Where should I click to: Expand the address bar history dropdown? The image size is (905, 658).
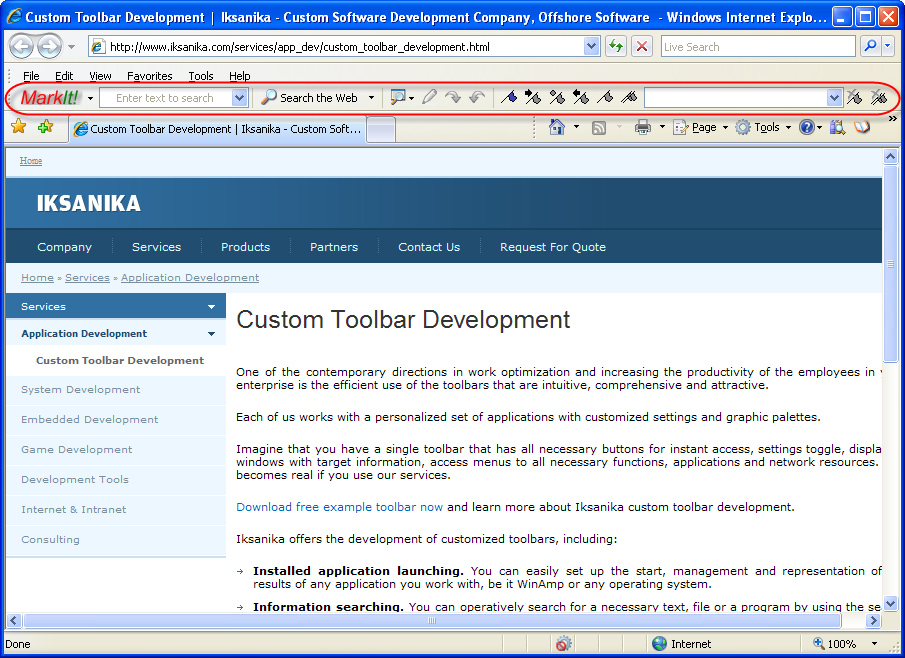(591, 47)
